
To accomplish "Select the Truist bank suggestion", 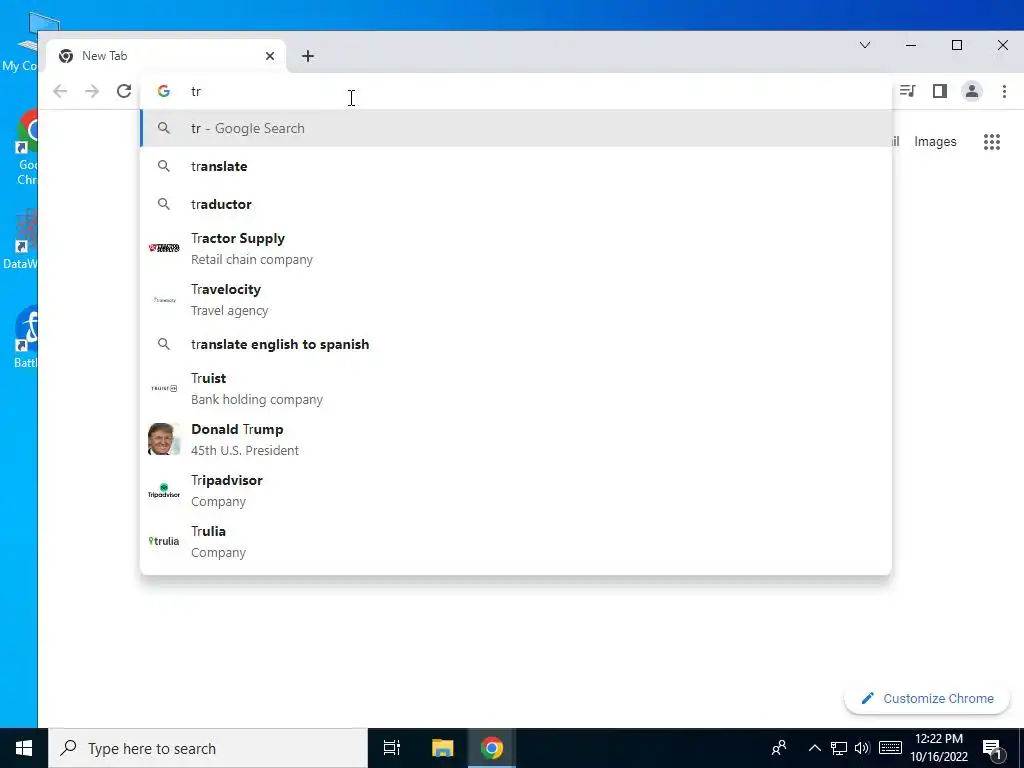I will pyautogui.click(x=516, y=389).
